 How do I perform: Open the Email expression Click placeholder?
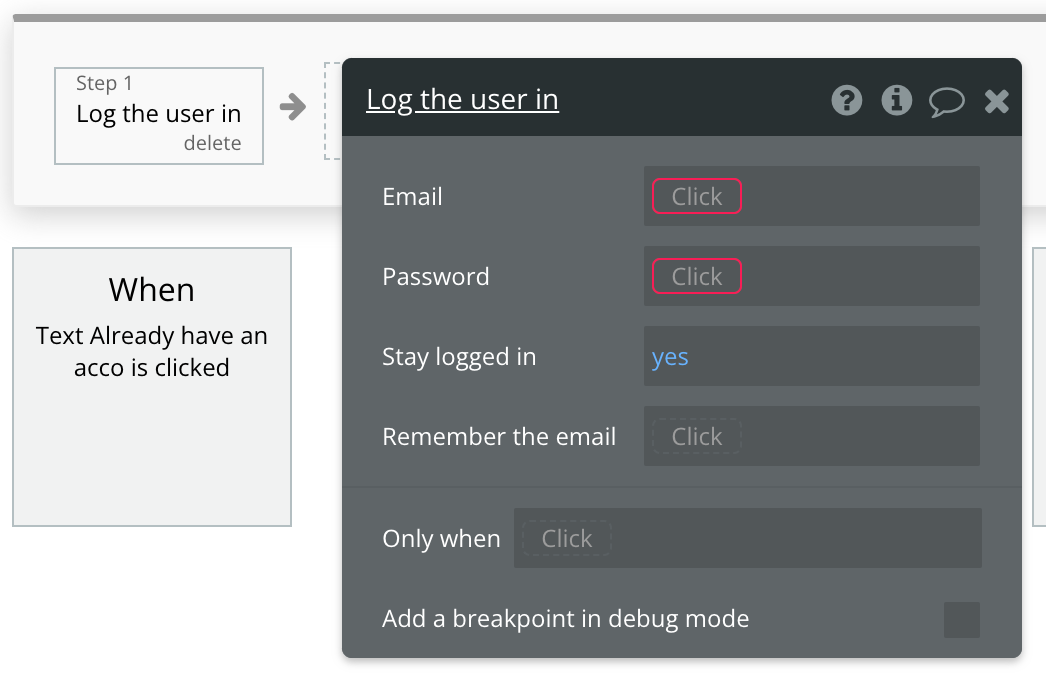[696, 196]
